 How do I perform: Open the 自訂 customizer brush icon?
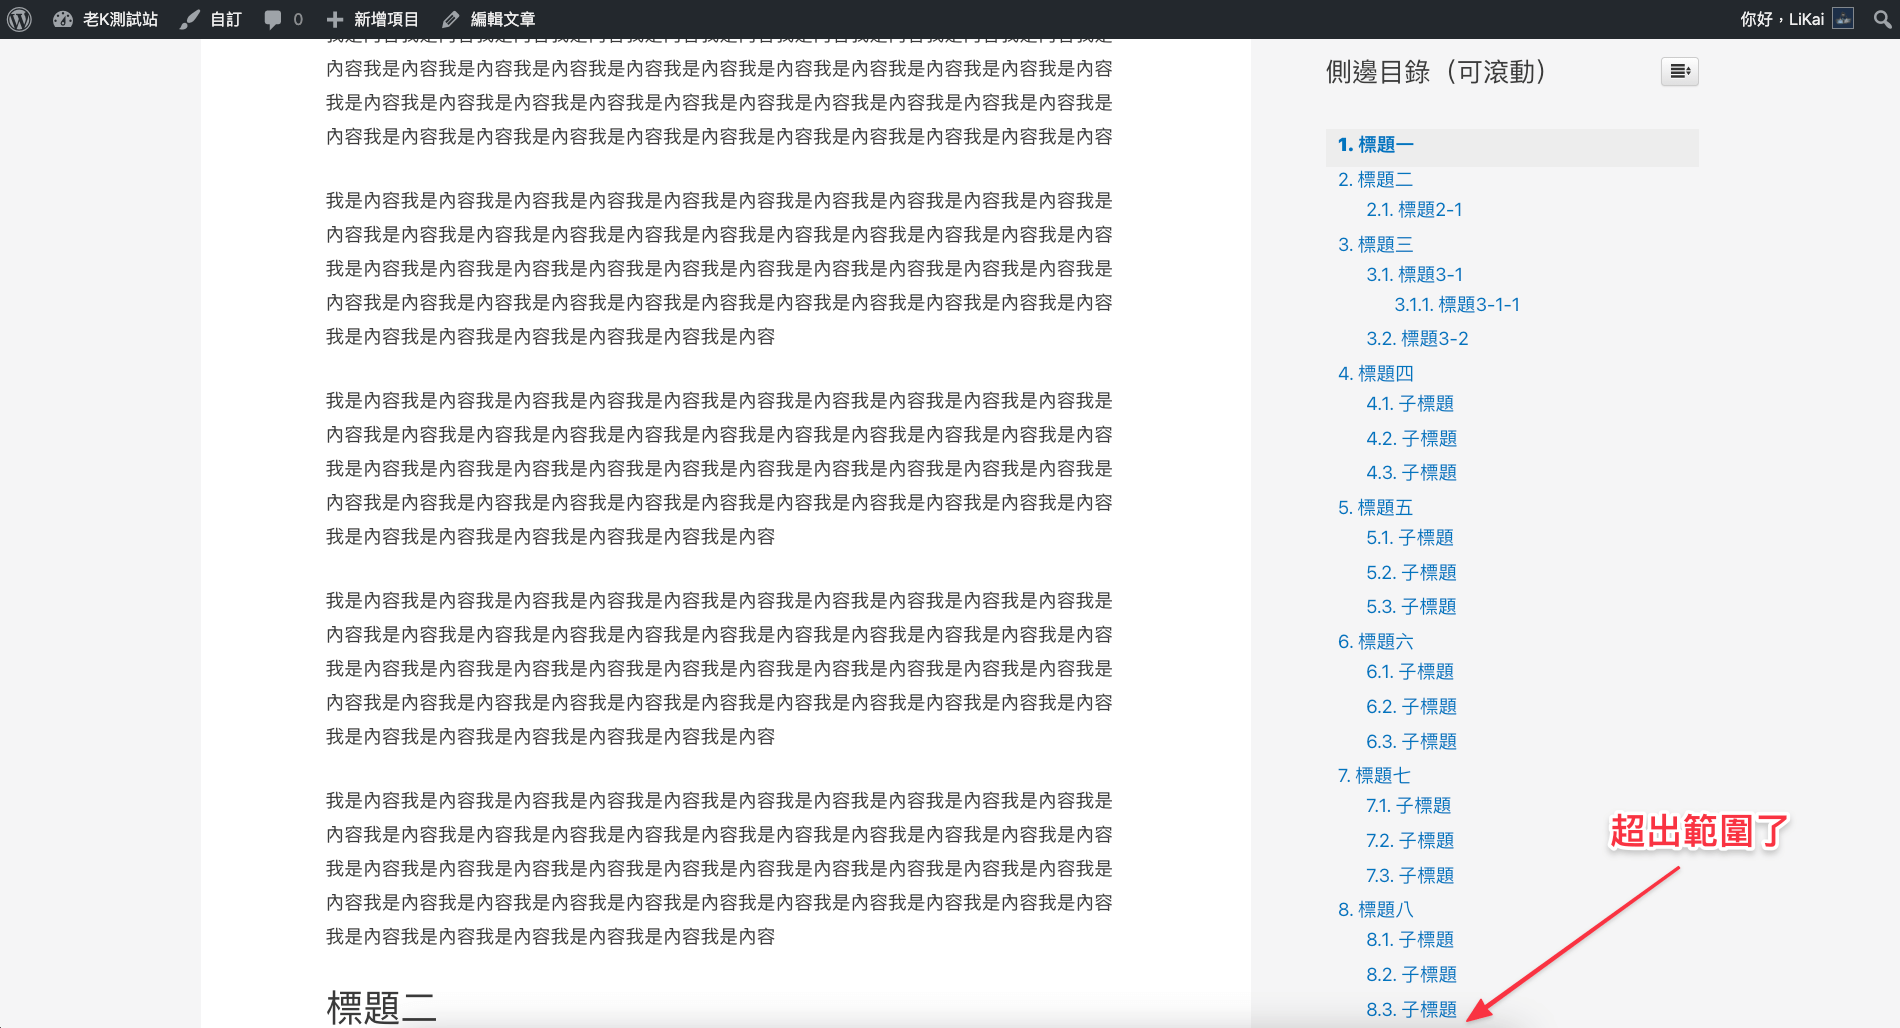click(190, 19)
